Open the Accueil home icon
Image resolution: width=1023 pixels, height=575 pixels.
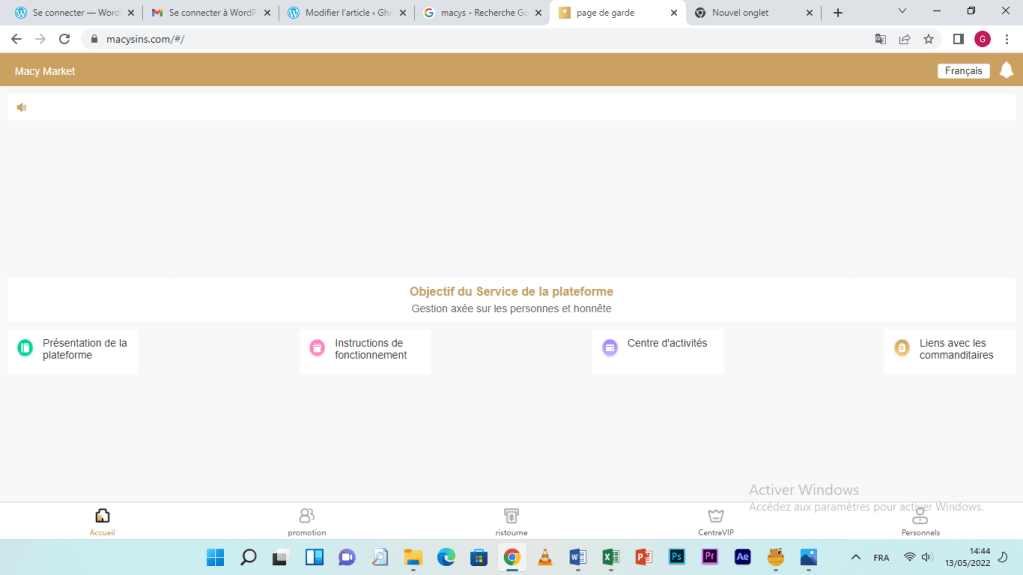tap(102, 516)
